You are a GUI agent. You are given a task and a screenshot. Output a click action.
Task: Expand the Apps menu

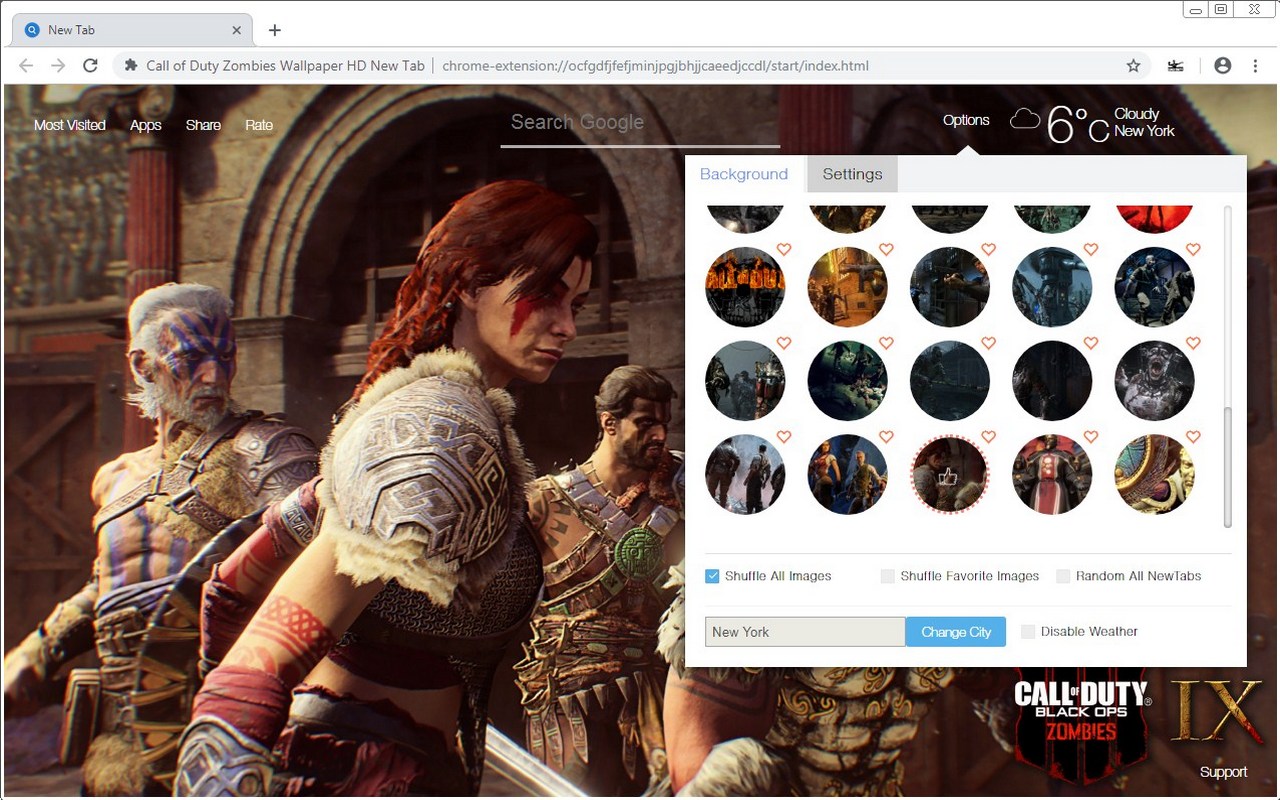click(x=145, y=125)
